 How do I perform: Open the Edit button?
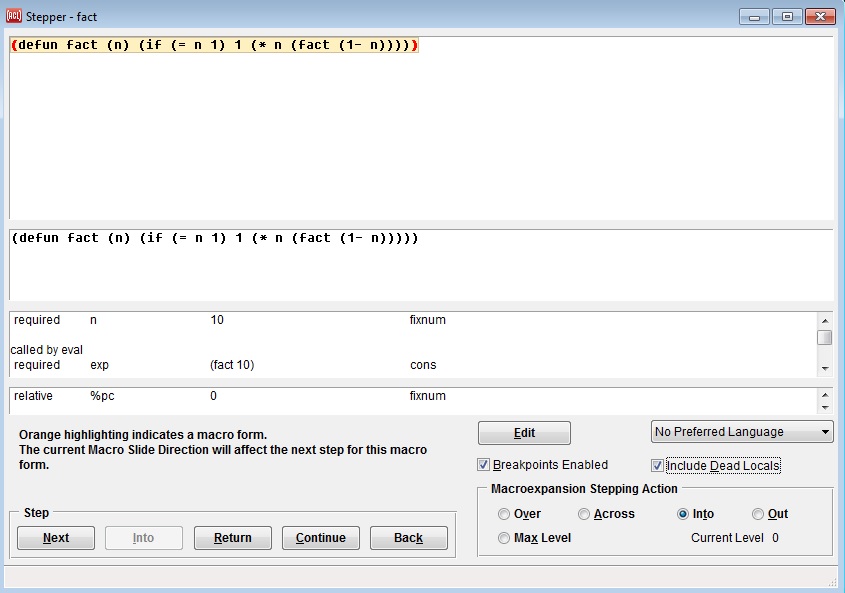tap(524, 433)
